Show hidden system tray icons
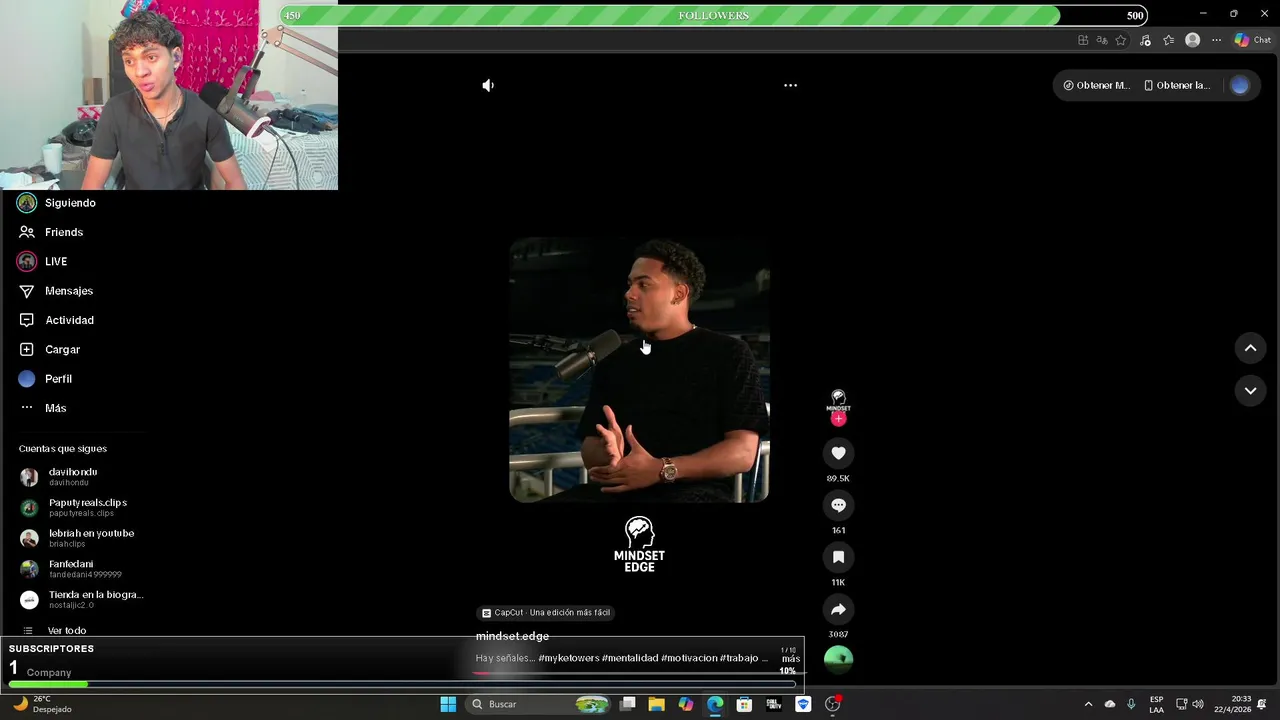1280x720 pixels. click(x=1088, y=704)
